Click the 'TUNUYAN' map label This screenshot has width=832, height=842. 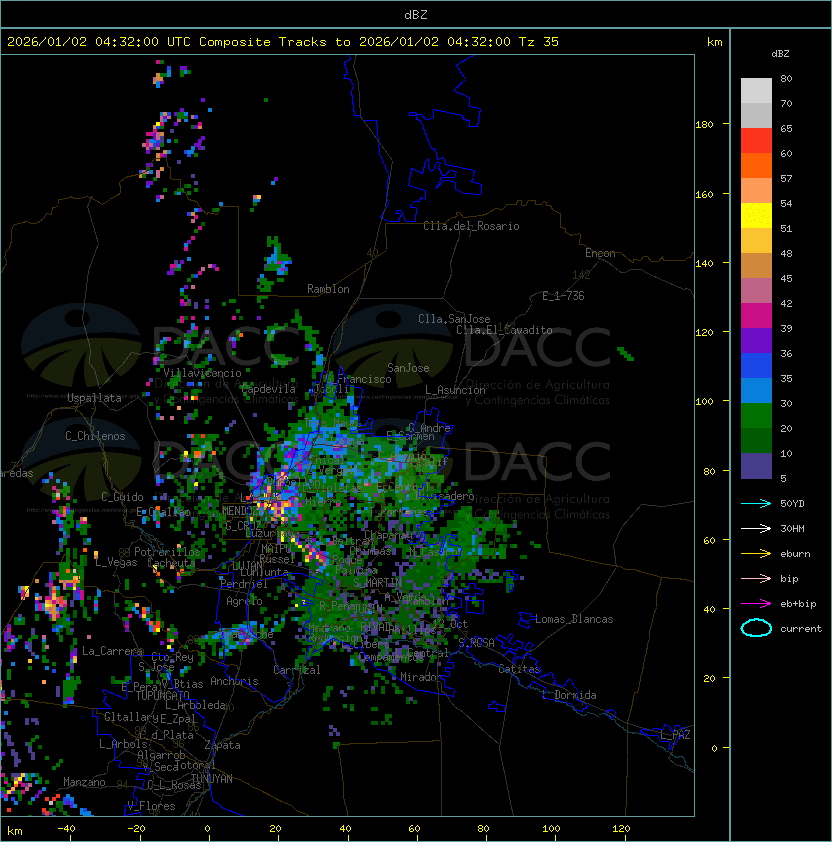pyautogui.click(x=212, y=779)
